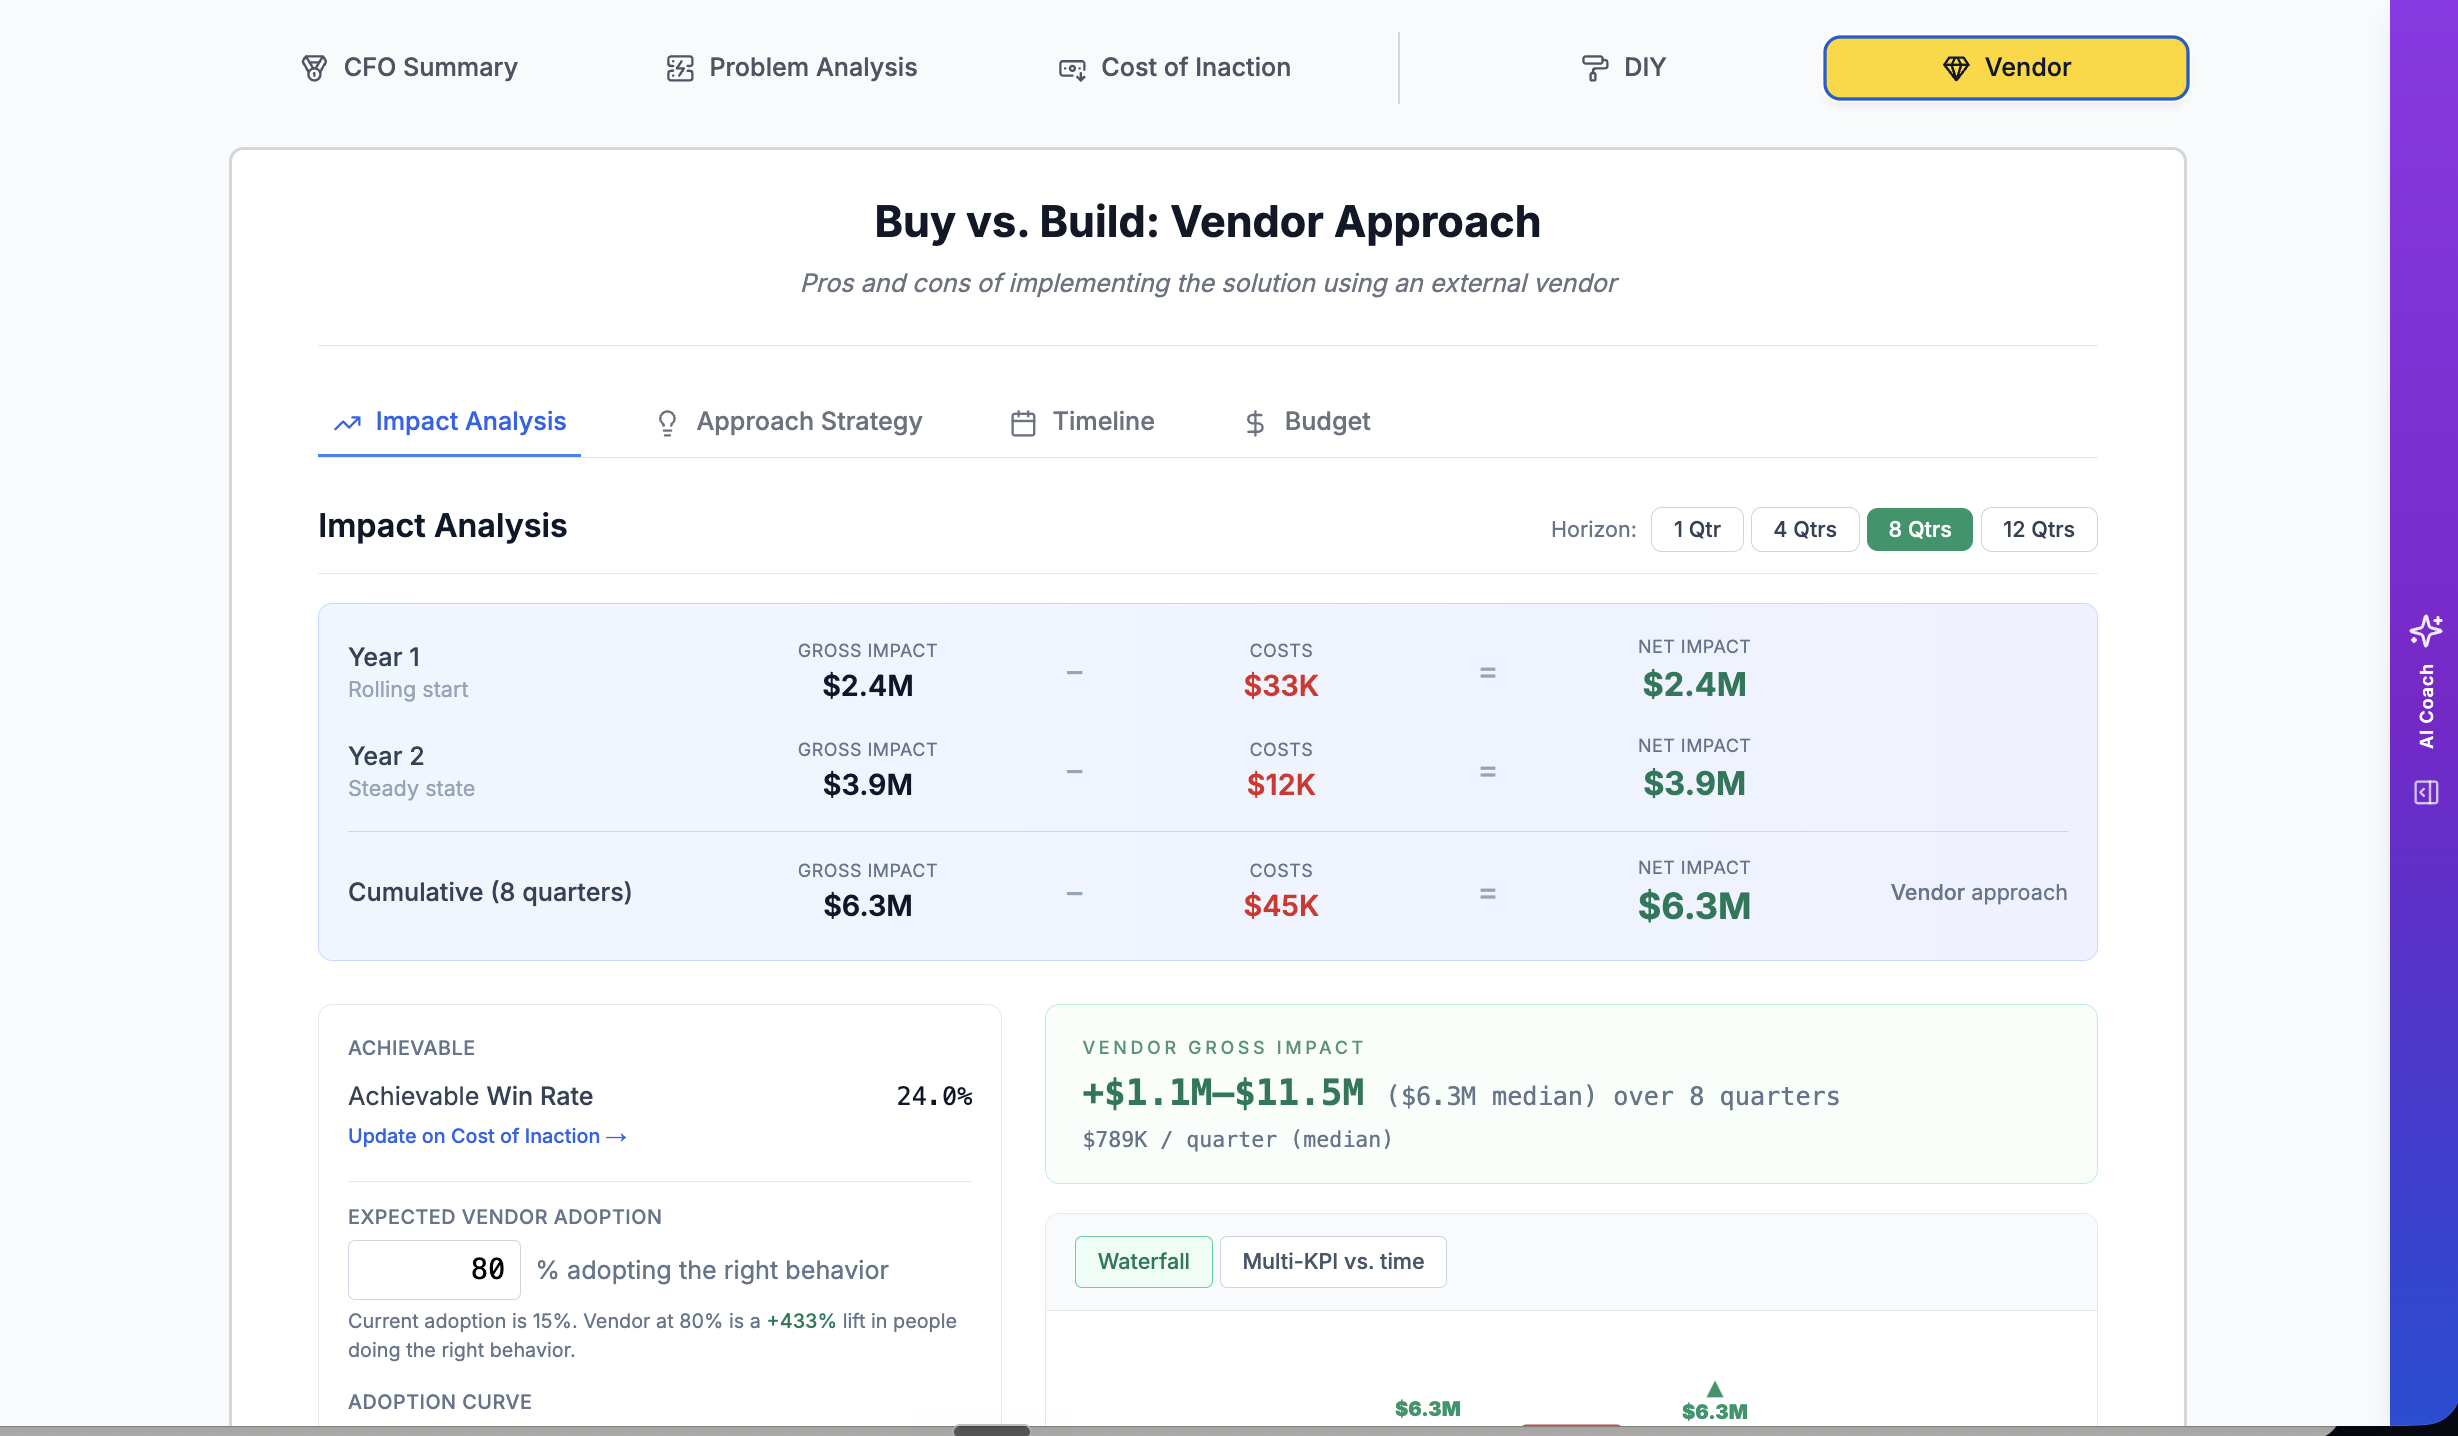Follow the Update on Cost of Inaction link

coord(487,1136)
